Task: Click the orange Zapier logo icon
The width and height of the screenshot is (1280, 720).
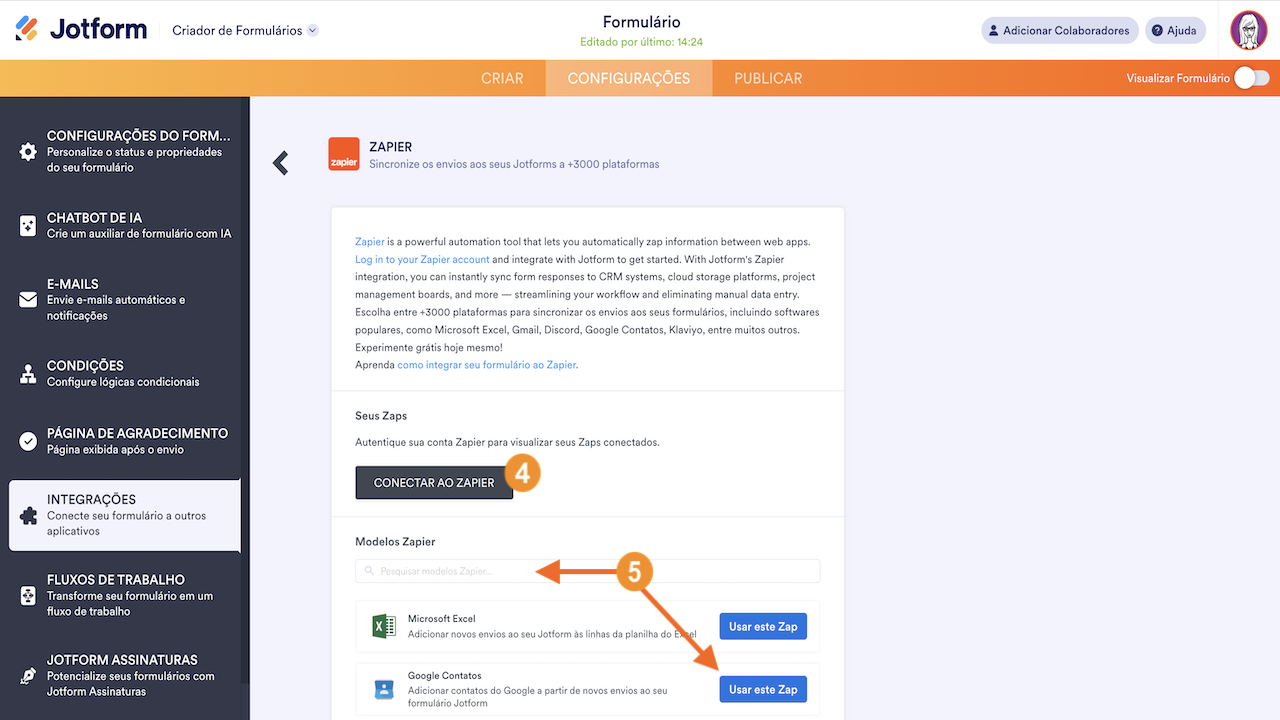Action: pos(344,154)
